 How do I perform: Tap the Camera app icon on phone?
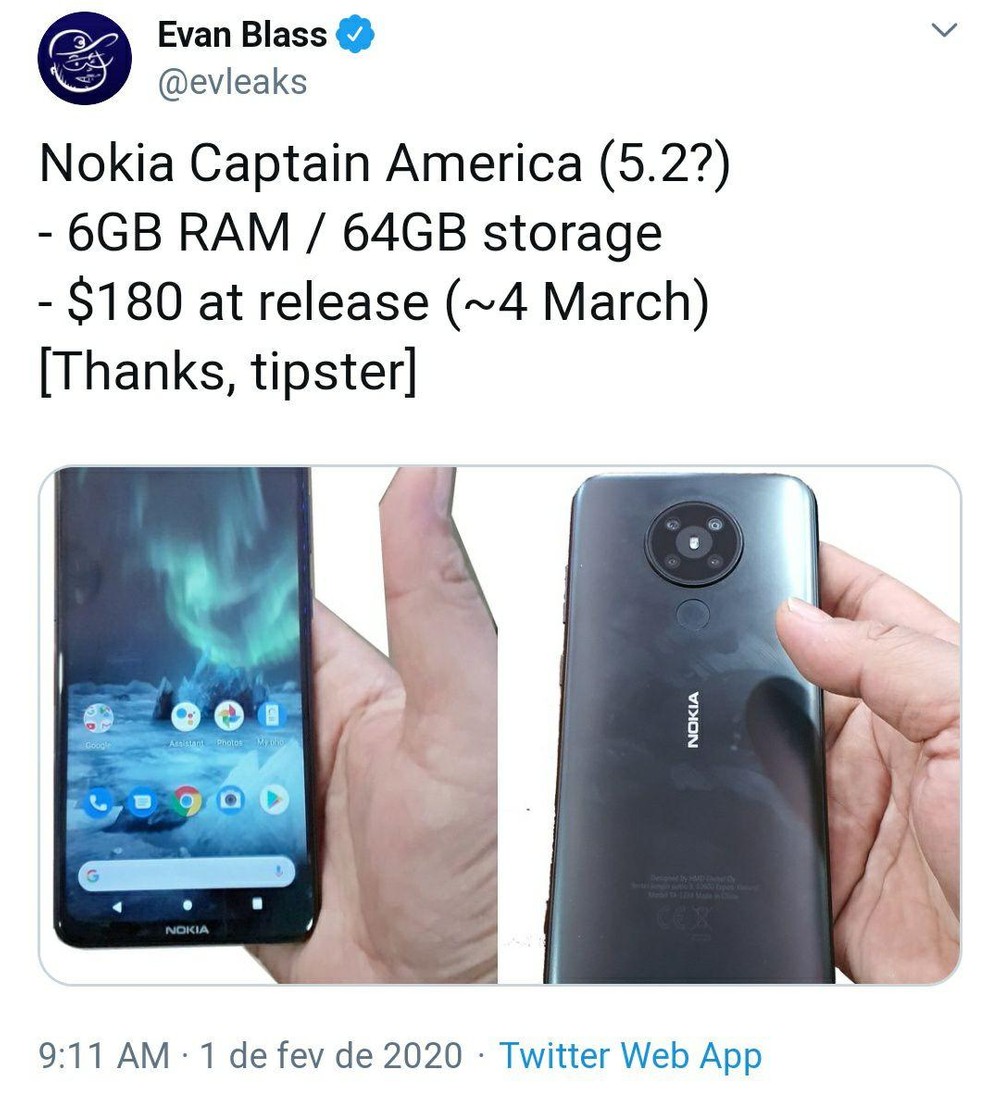pos(231,800)
